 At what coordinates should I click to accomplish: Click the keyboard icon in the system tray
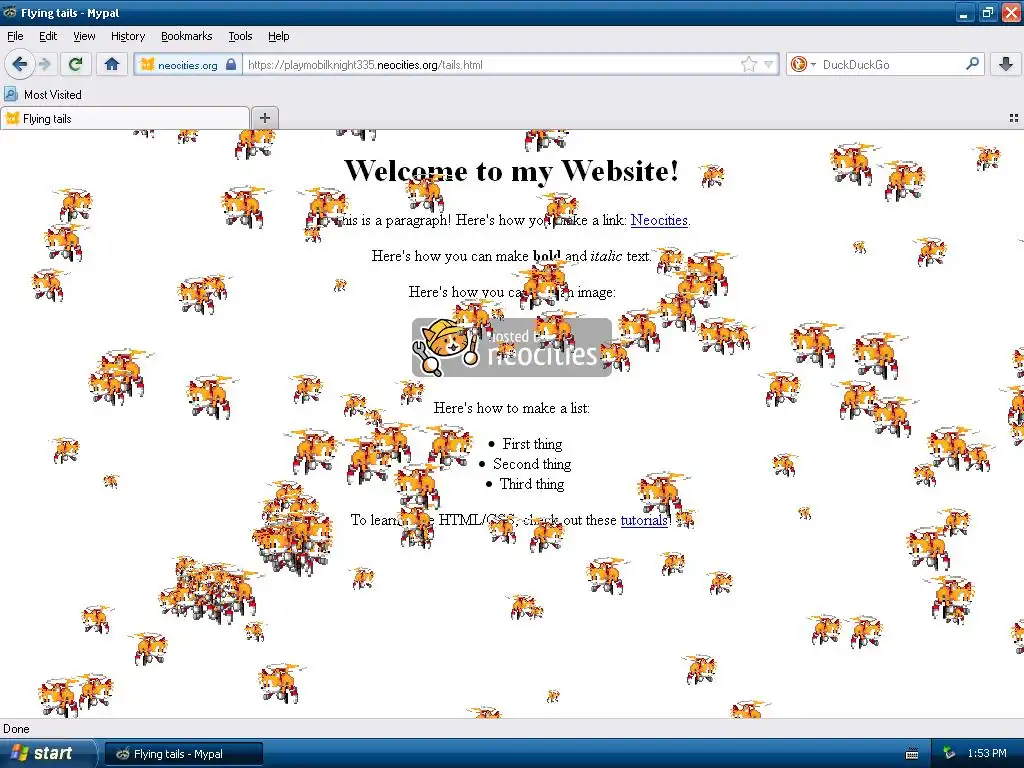point(912,754)
